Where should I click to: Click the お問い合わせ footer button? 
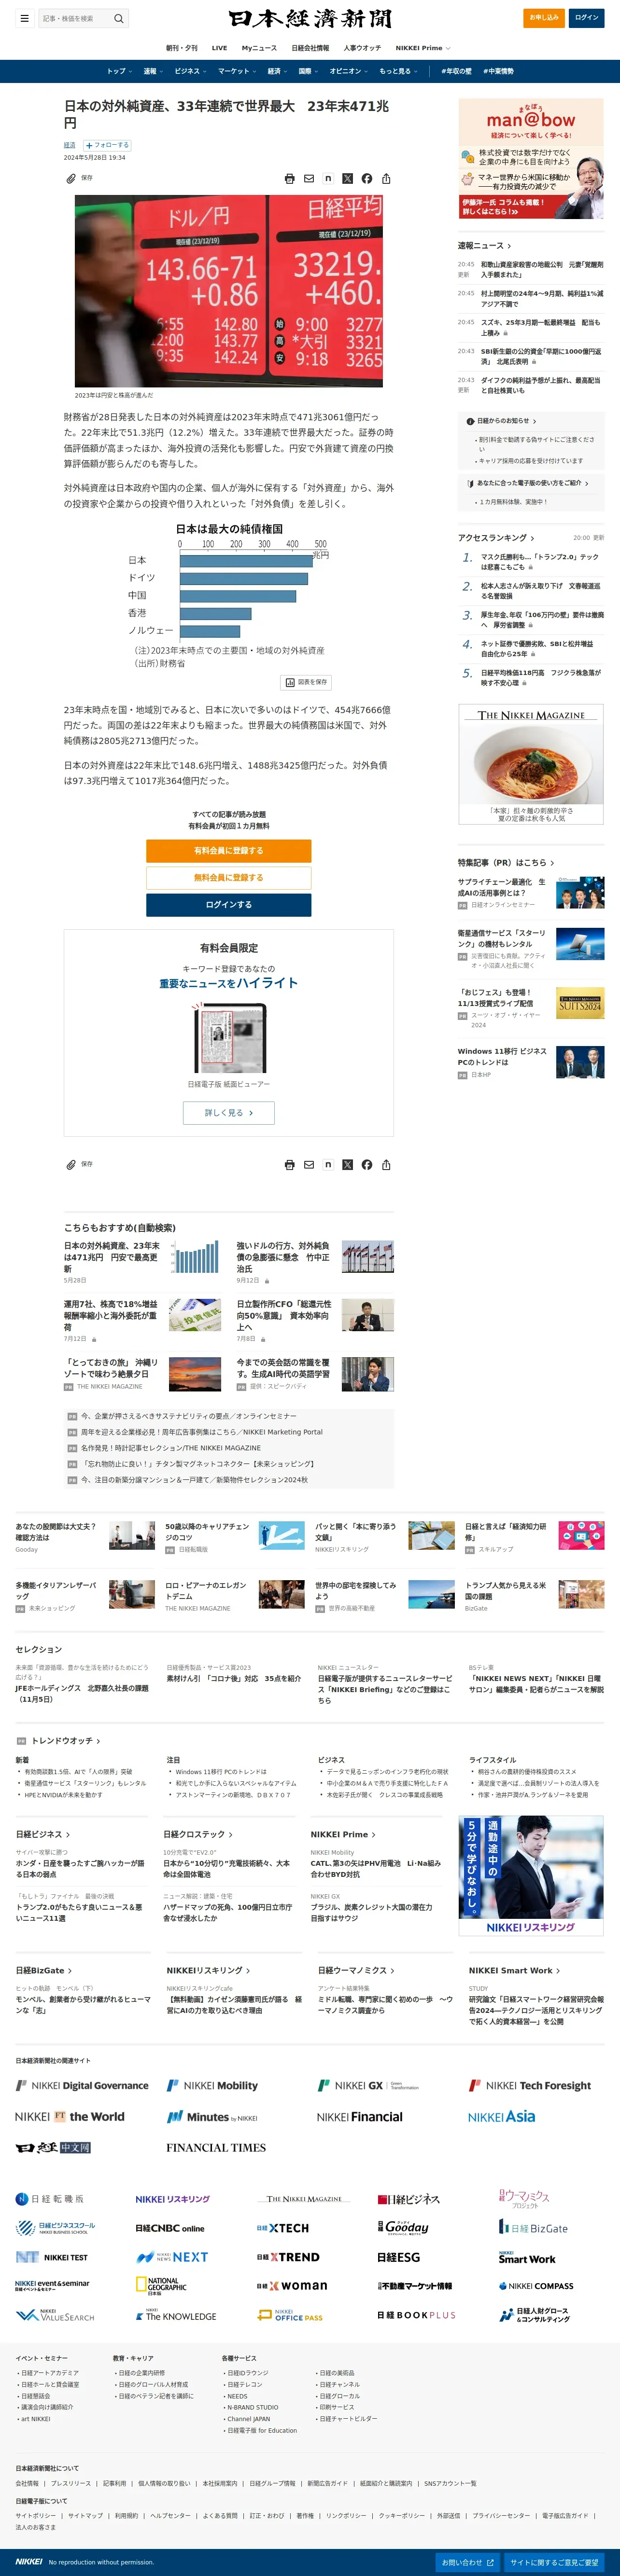click(468, 2562)
